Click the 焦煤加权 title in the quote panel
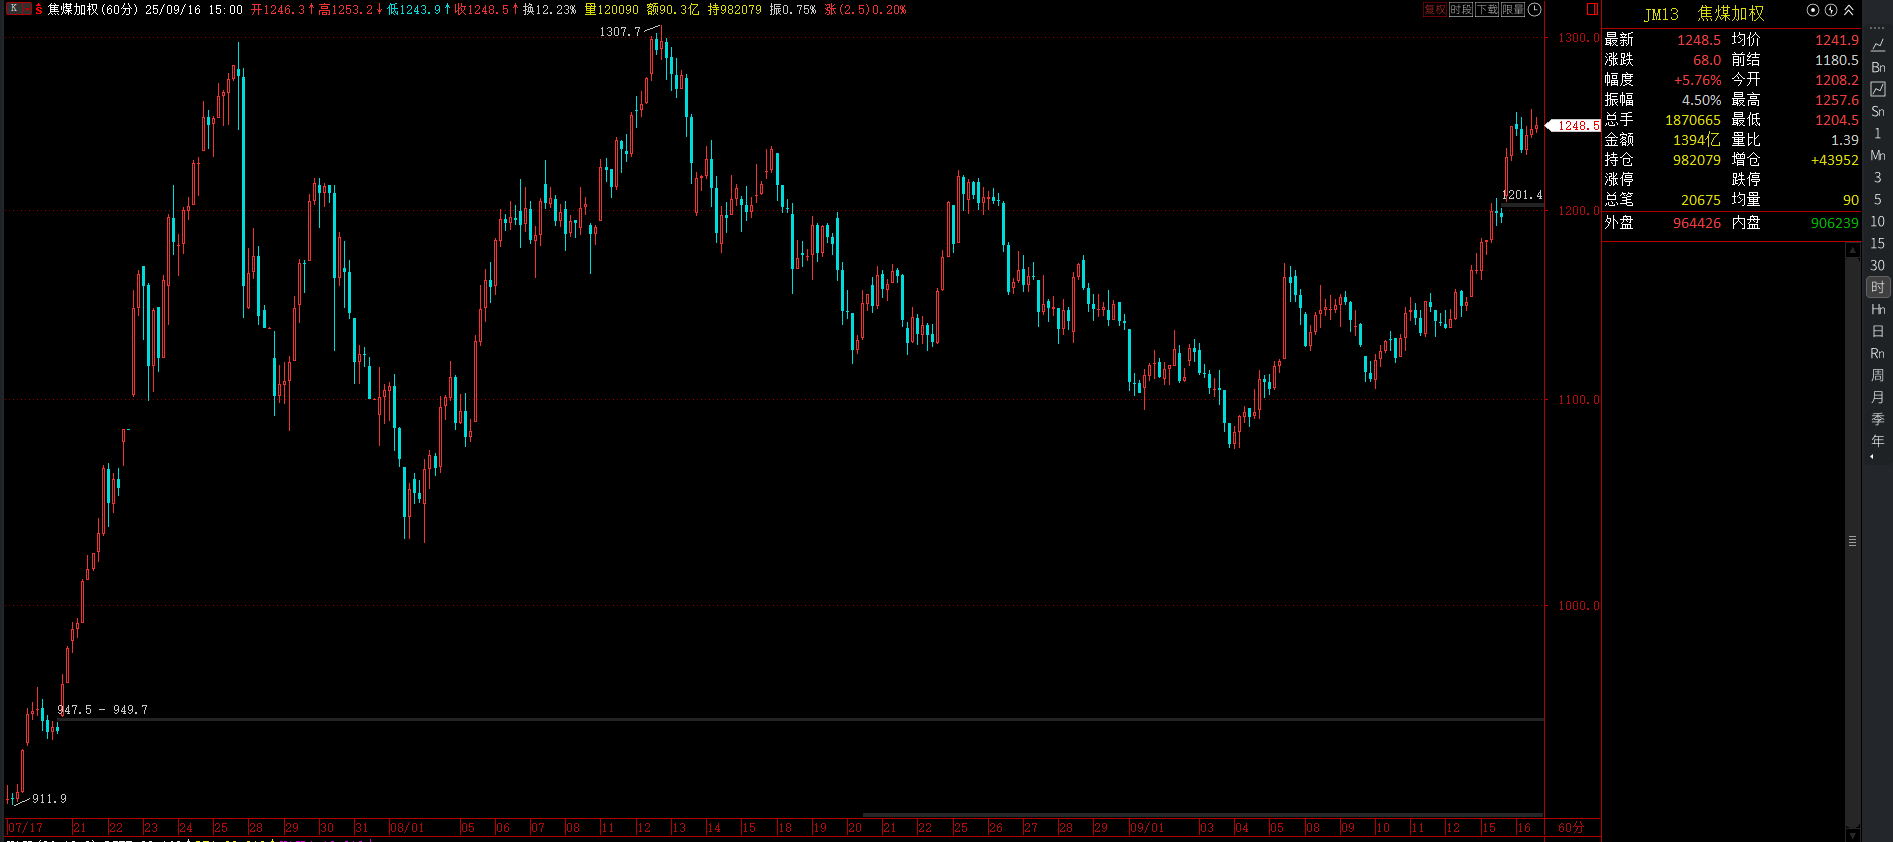This screenshot has height=842, width=1893. tap(1731, 14)
